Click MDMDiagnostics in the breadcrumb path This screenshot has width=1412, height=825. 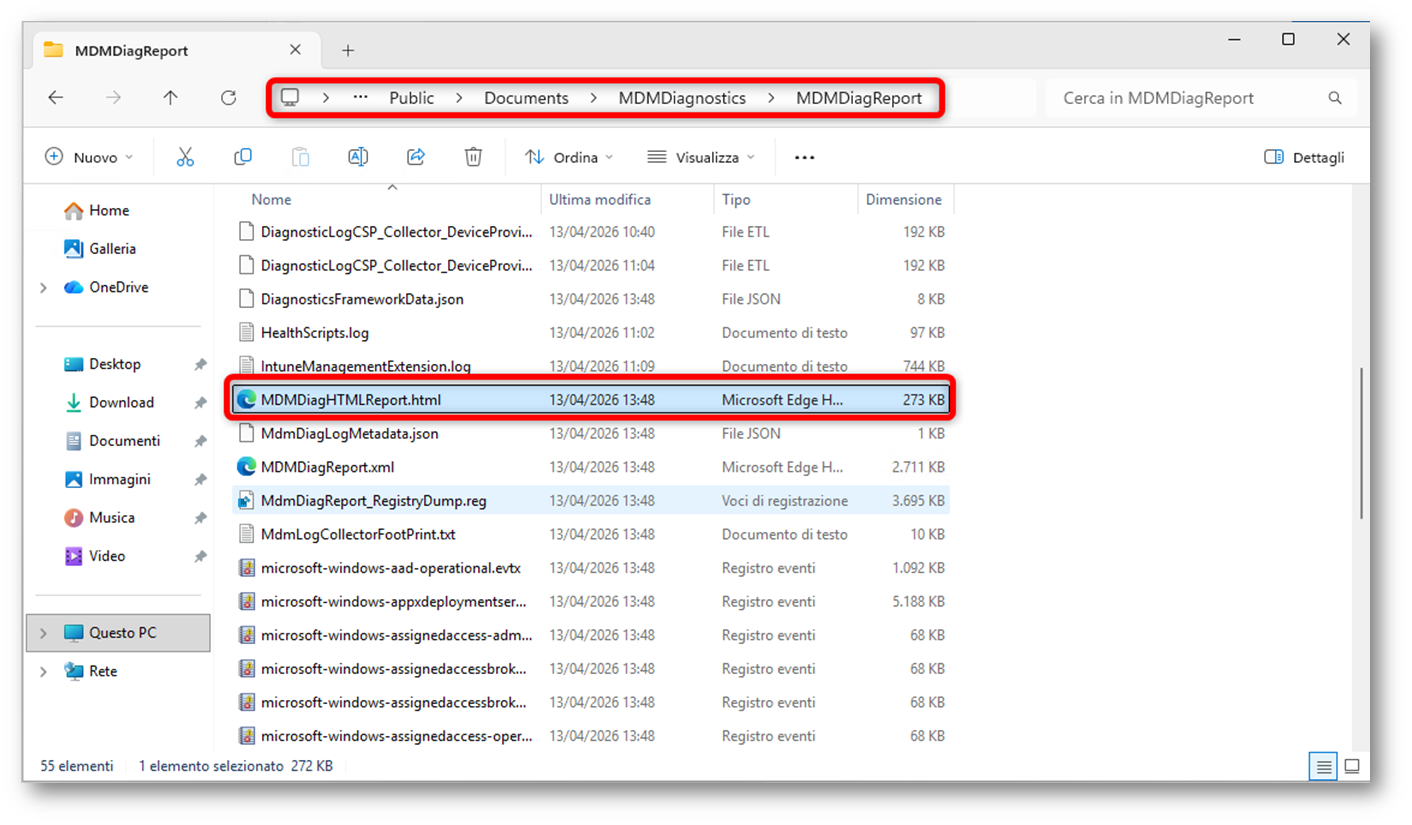[682, 98]
